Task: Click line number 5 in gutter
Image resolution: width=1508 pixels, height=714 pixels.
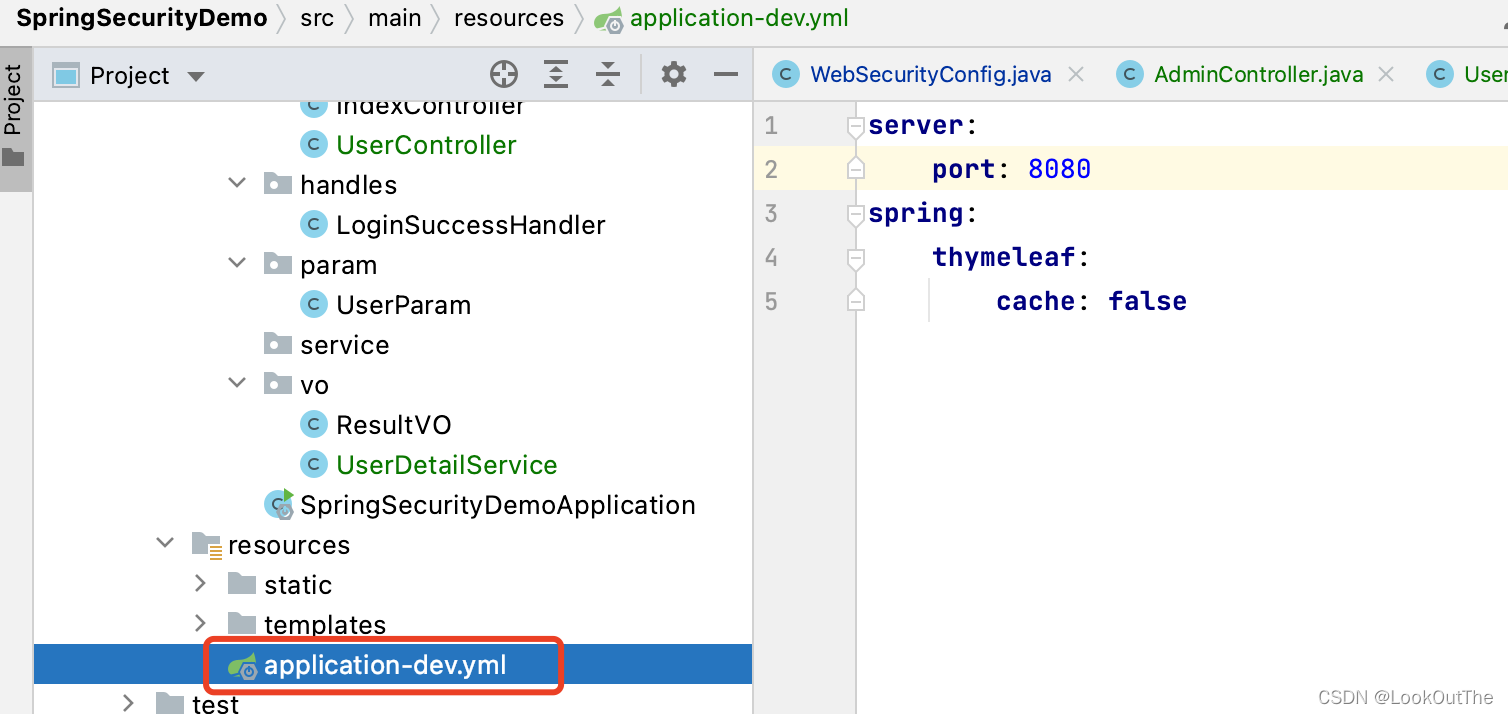Action: (x=770, y=301)
